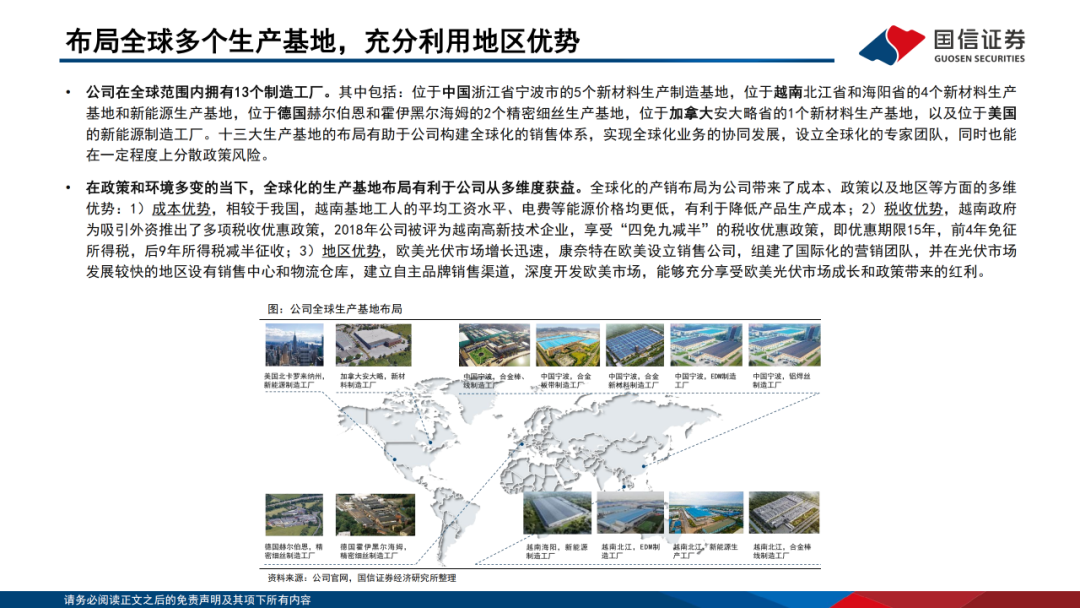Click the bold word 加拿大 in first paragraph
This screenshot has width=1080, height=608.
coord(691,114)
